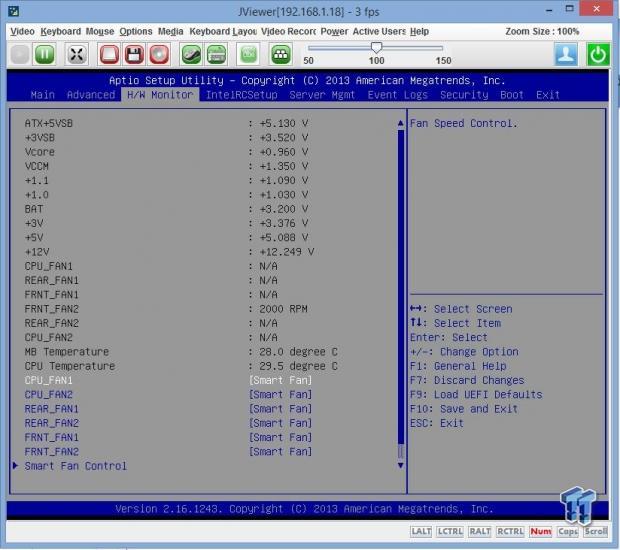The height and width of the screenshot is (550, 620).
Task: Switch to the Boot tab
Action: pyautogui.click(x=512, y=95)
